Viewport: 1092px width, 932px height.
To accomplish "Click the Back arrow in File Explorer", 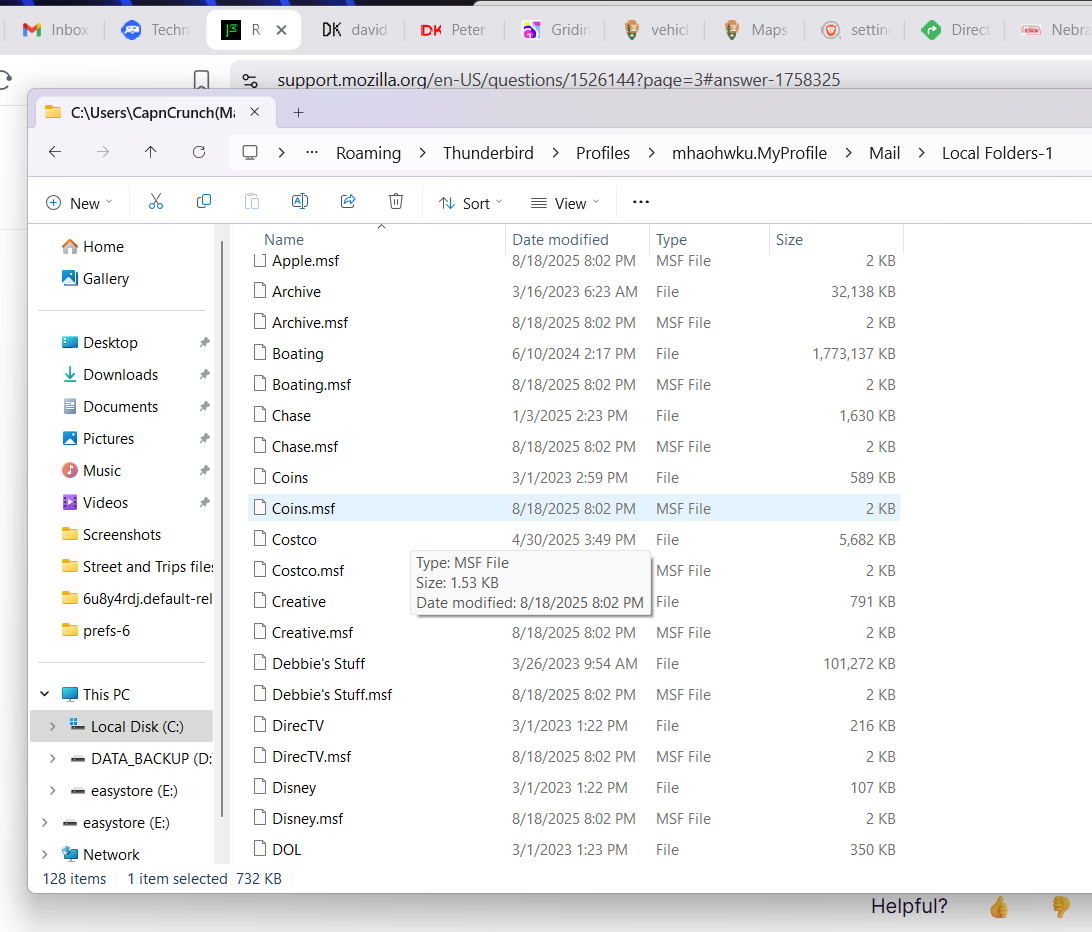I will (55, 152).
